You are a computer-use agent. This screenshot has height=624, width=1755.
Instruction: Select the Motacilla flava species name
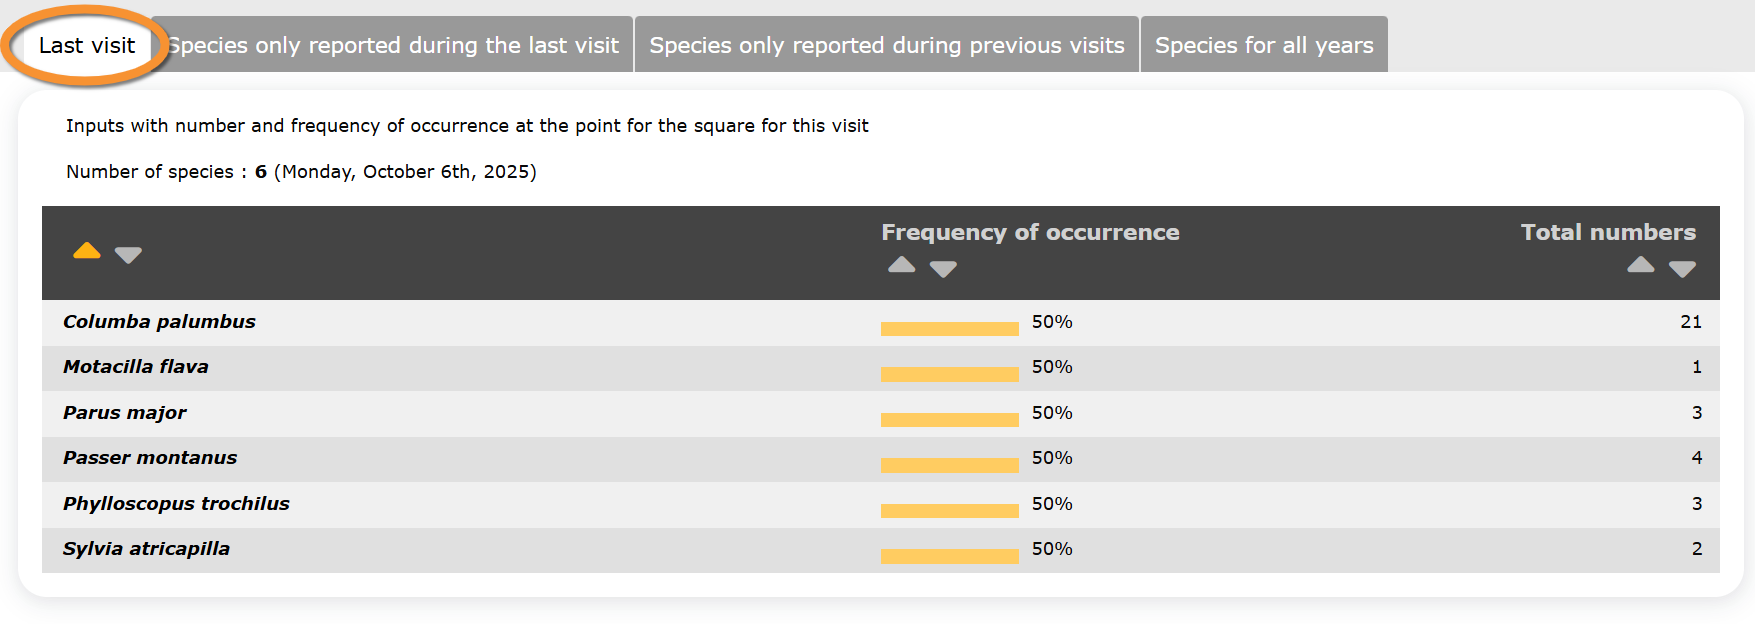(136, 367)
